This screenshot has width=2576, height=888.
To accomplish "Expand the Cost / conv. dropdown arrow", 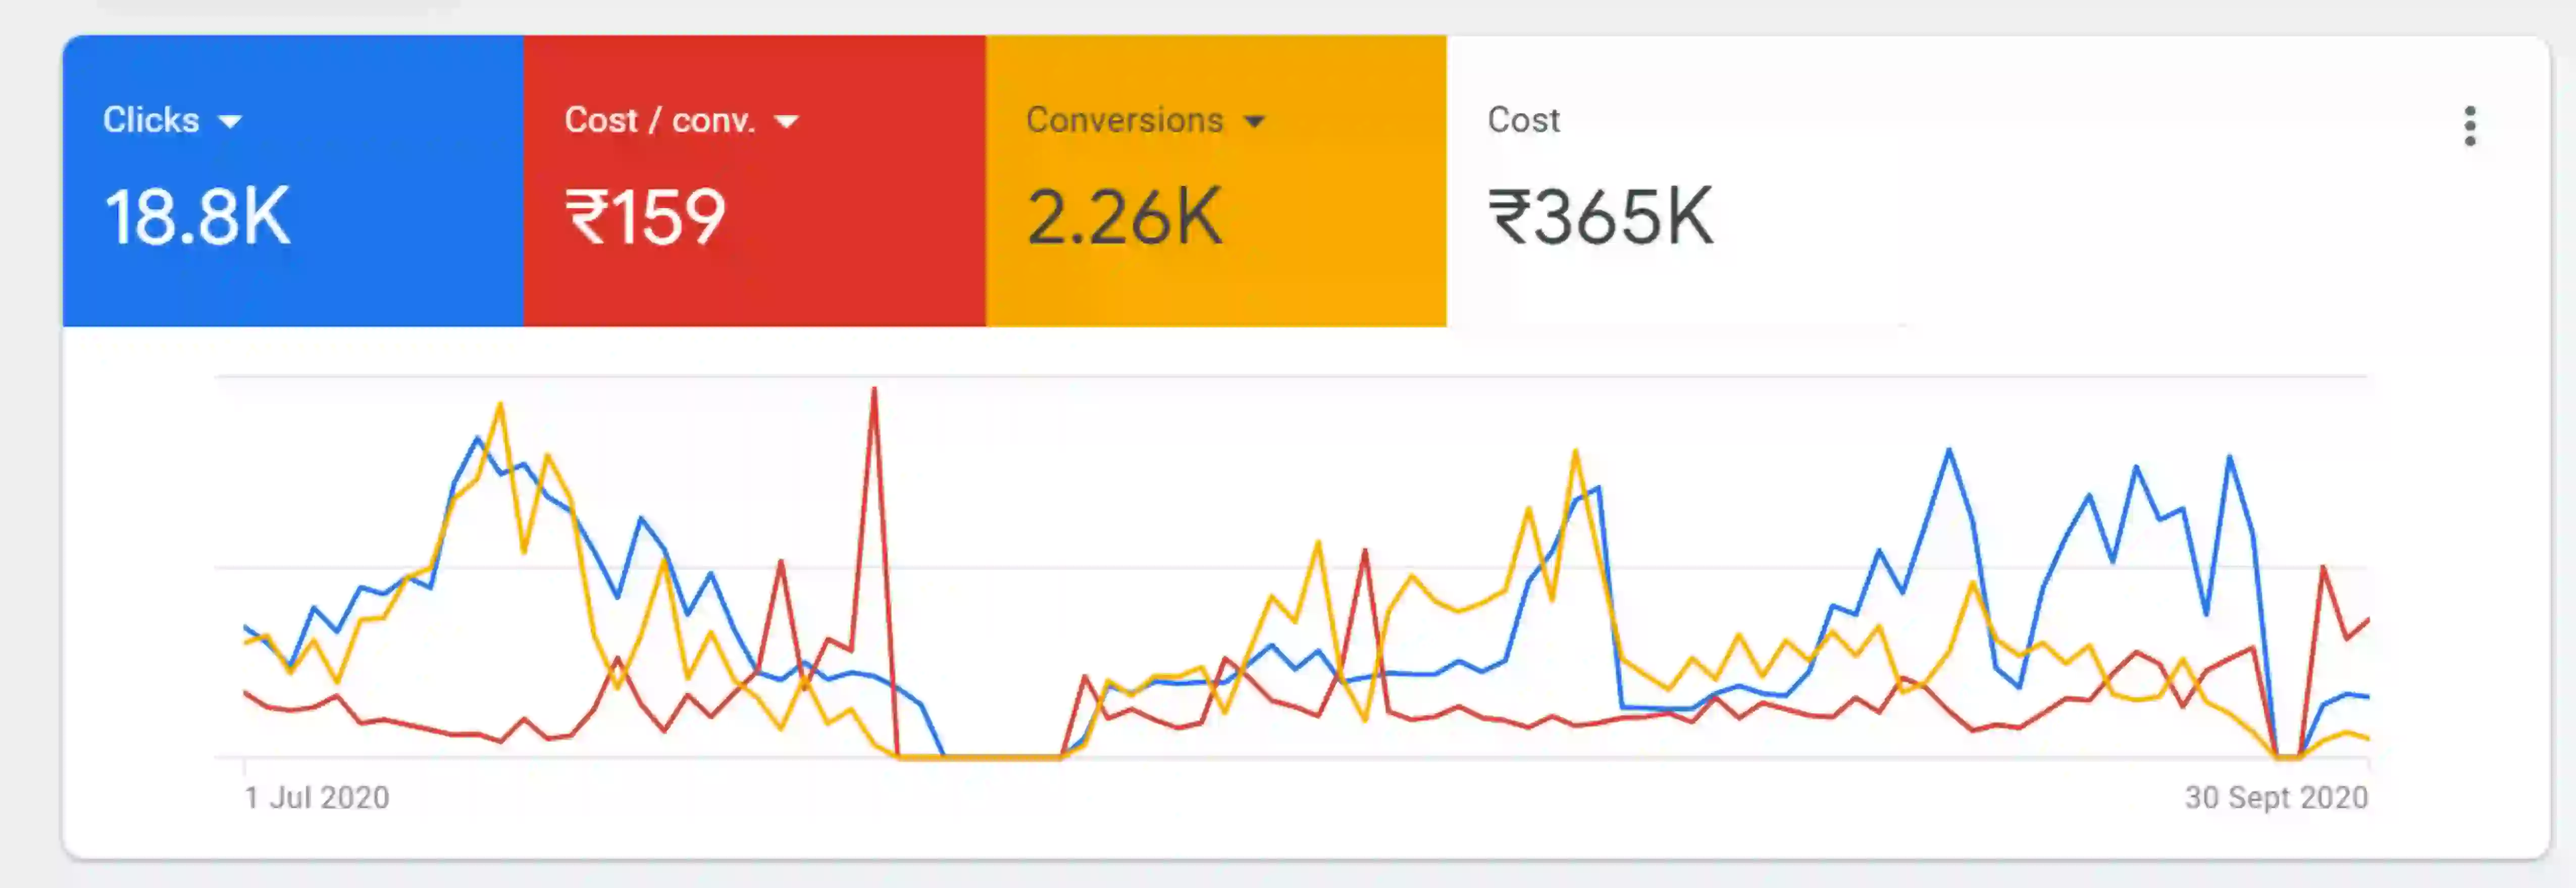I will pos(787,122).
